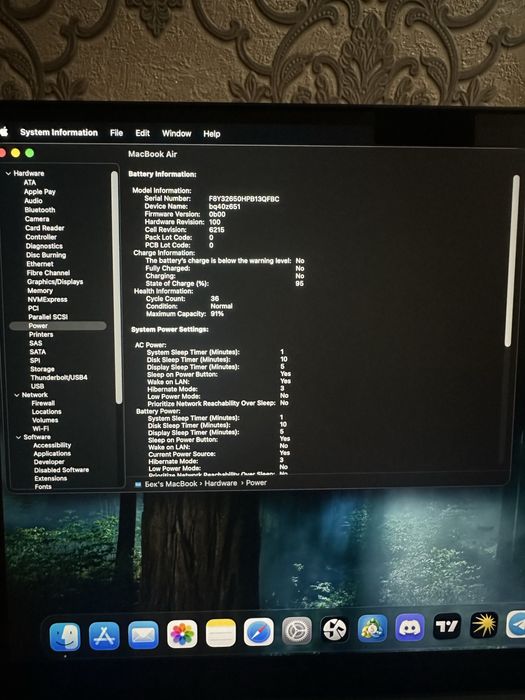Select Firewall under Network
The image size is (525, 700).
pos(43,403)
